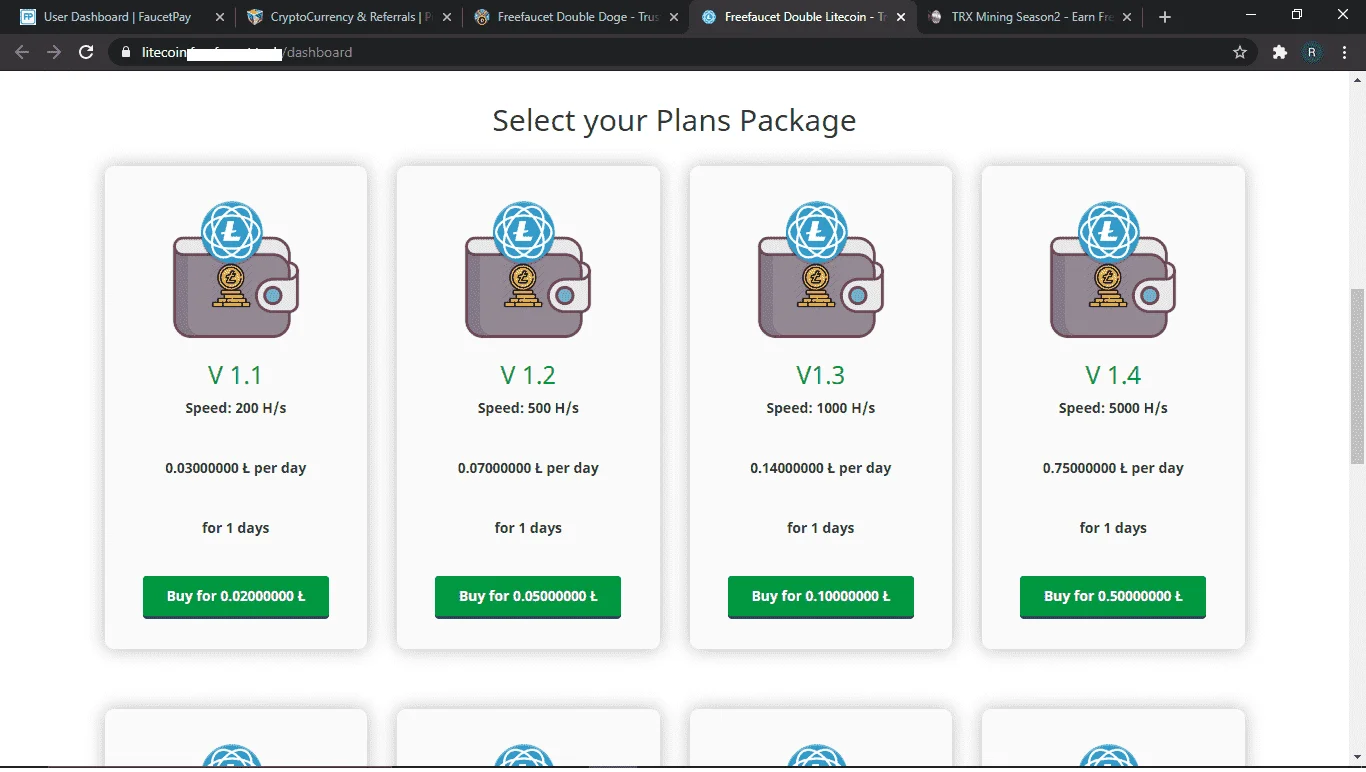Click the 'Select your Plans Package' heading
Screen dimensions: 1366x772
[x=674, y=121]
